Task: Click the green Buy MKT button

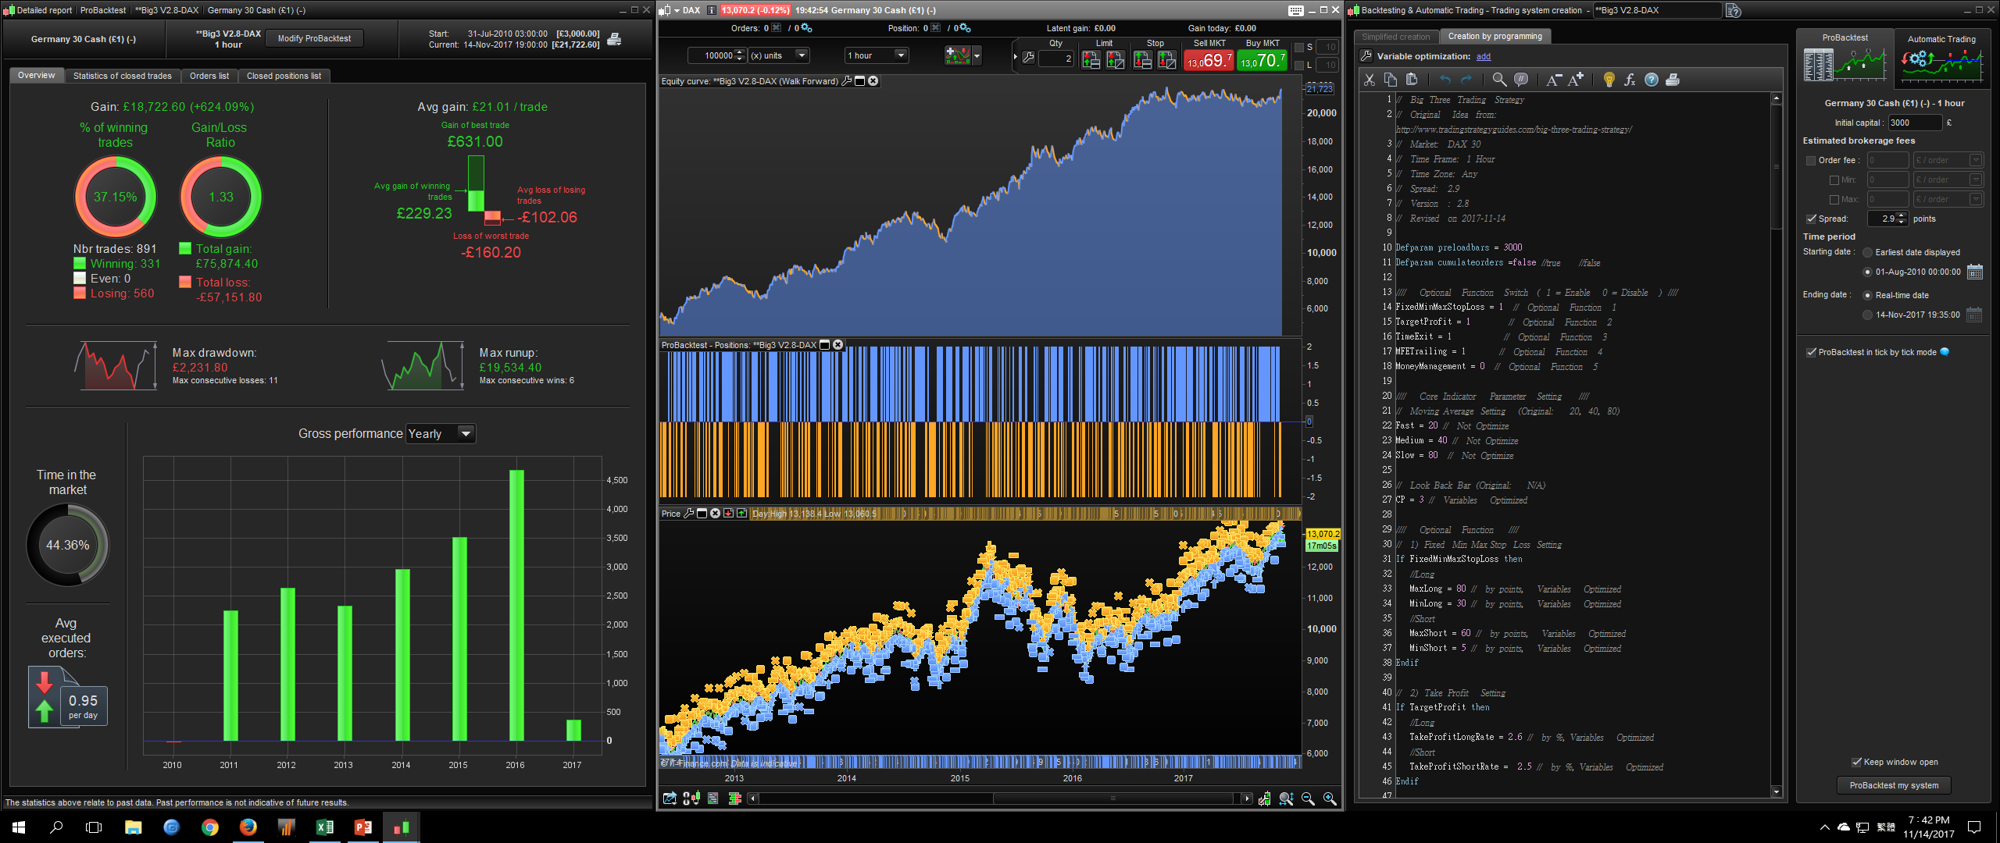Action: coord(1262,60)
